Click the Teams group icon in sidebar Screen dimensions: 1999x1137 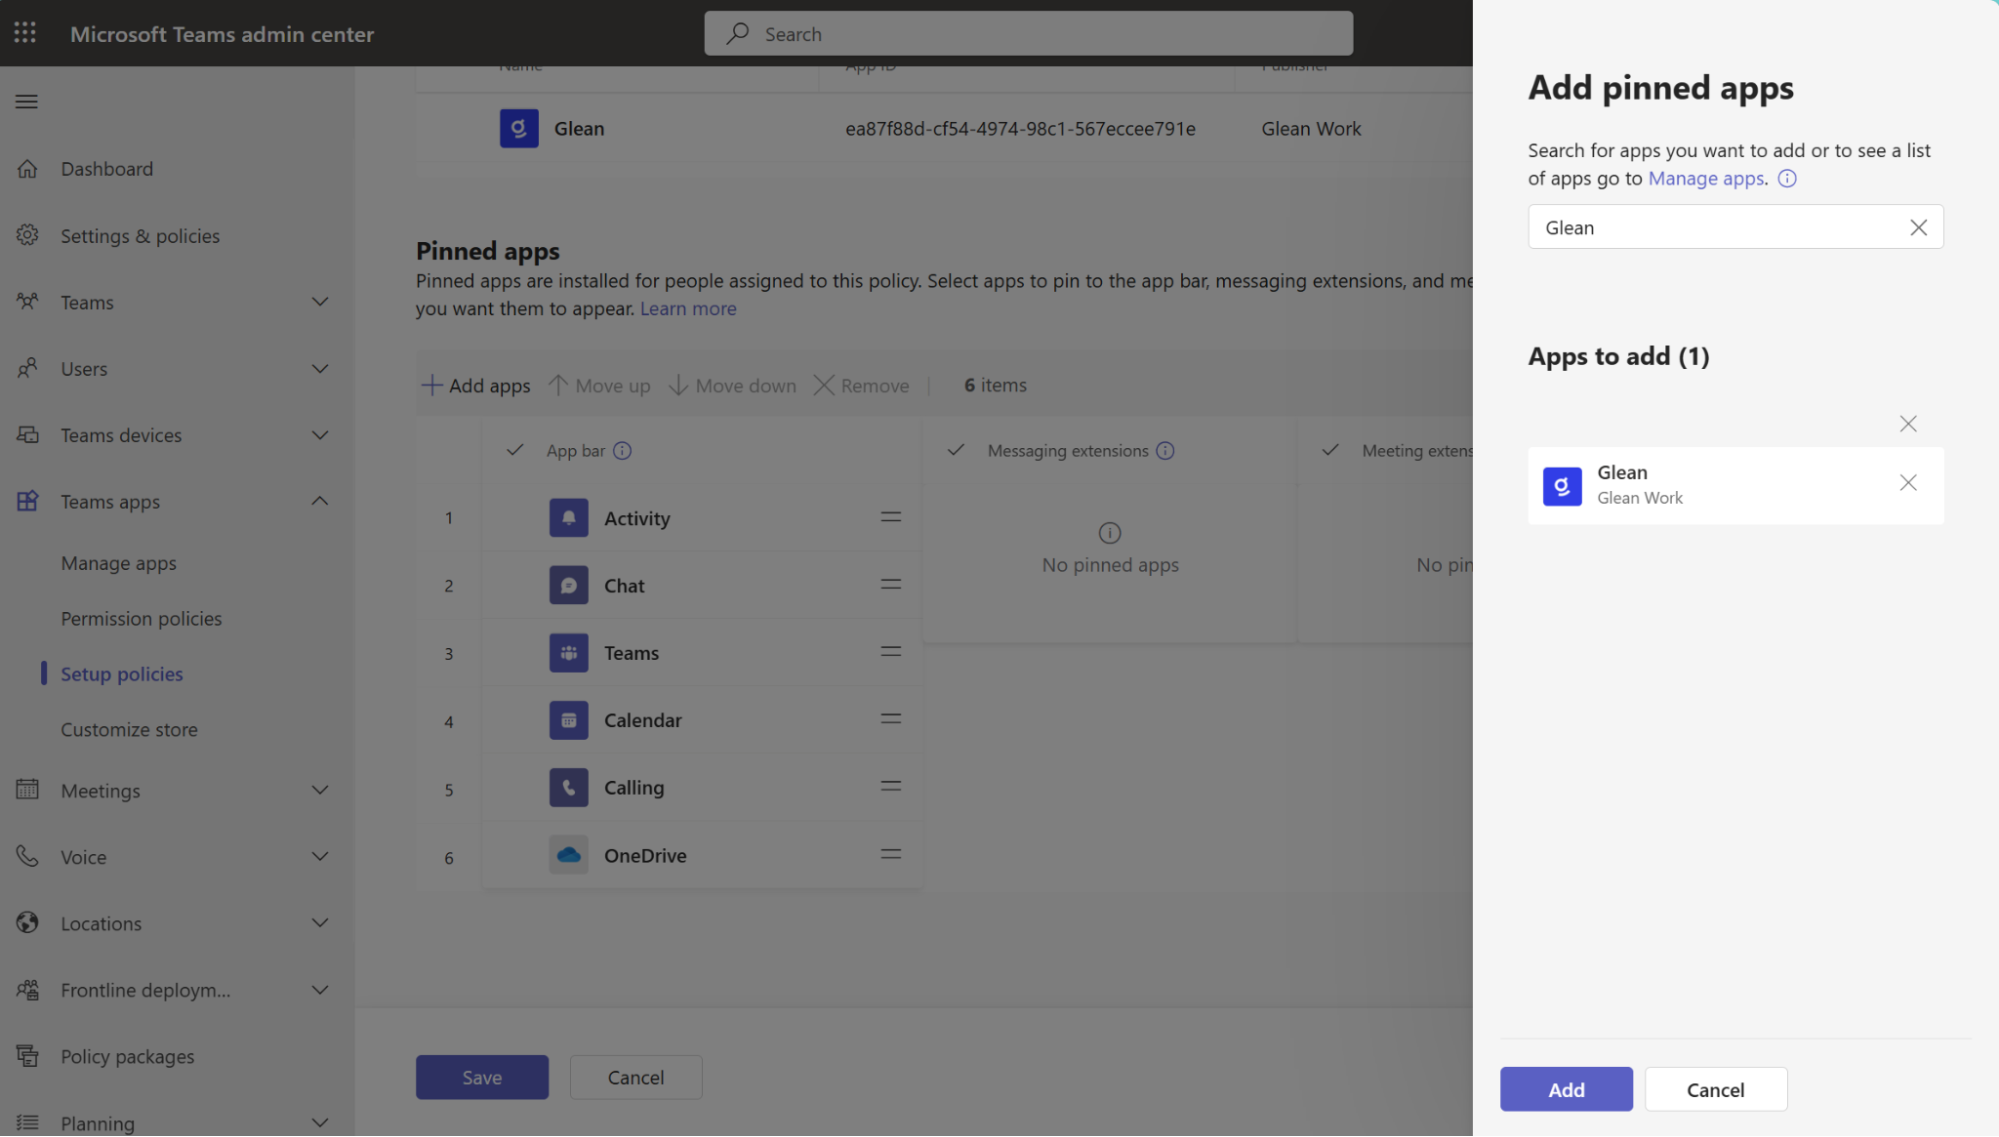coord(28,301)
